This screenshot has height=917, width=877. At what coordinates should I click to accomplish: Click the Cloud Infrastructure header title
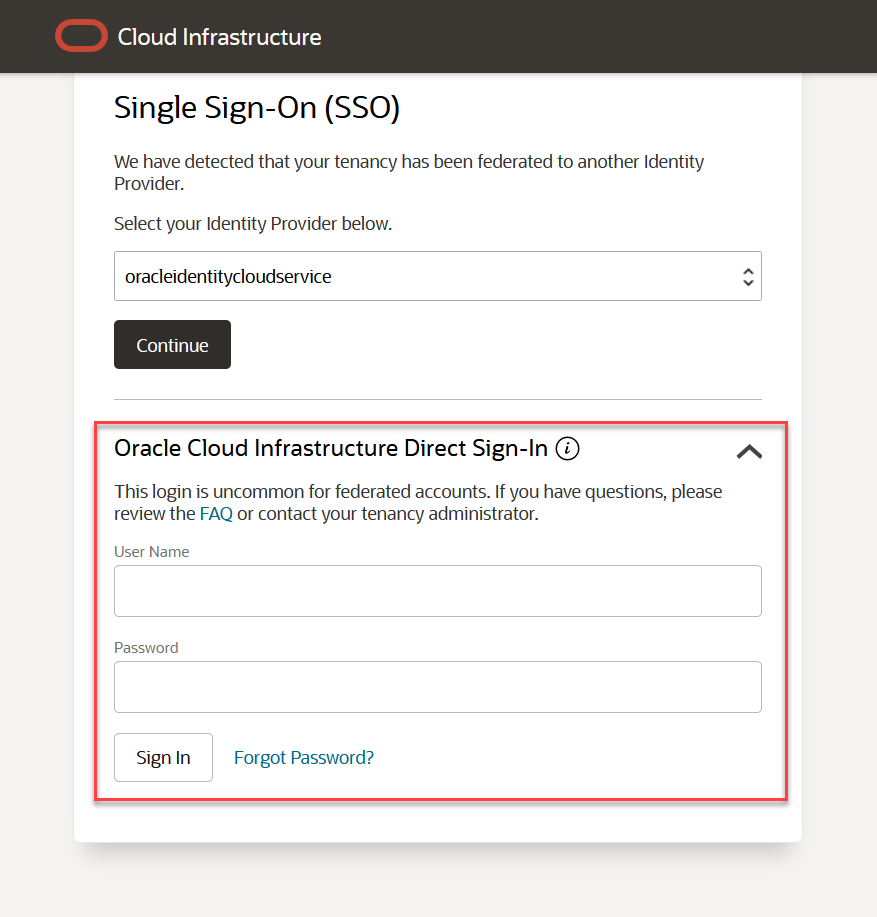point(220,37)
